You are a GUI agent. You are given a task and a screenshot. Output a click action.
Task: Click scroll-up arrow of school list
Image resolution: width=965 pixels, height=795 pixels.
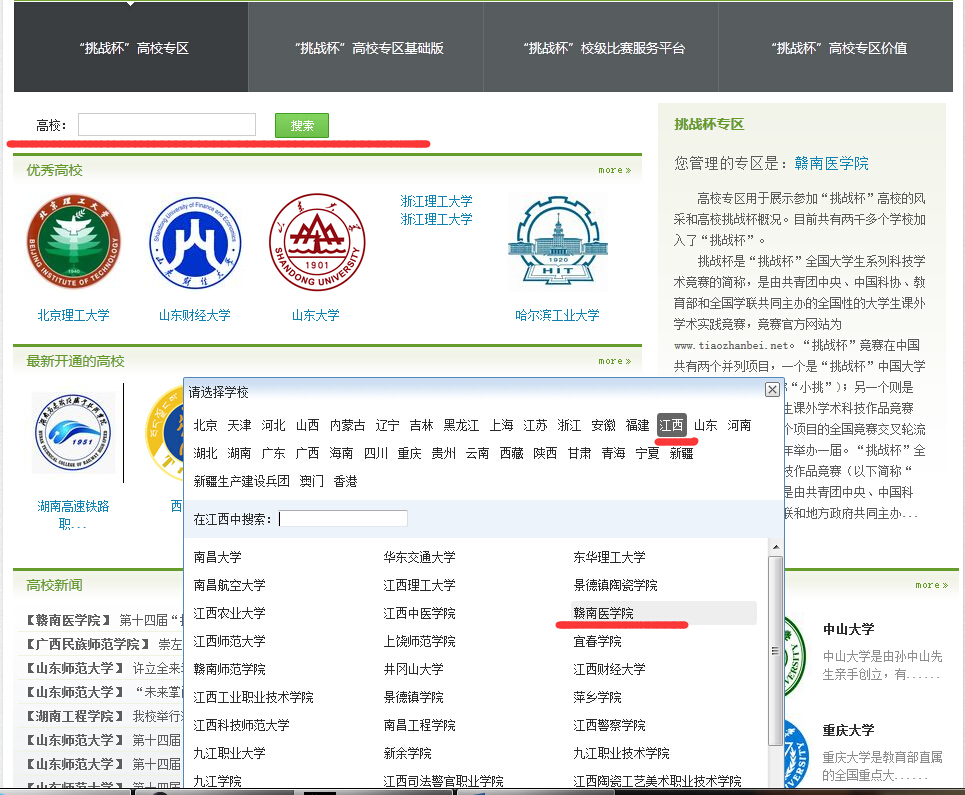(775, 546)
